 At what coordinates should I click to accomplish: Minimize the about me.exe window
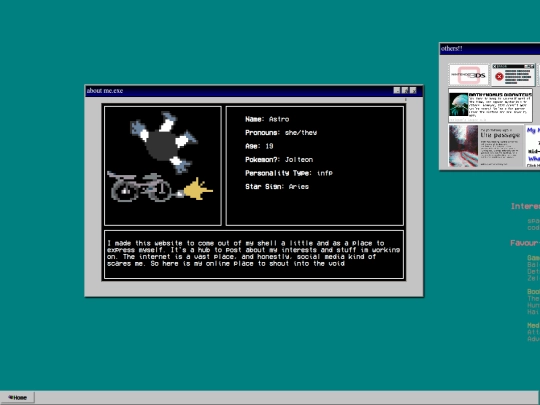click(397, 91)
